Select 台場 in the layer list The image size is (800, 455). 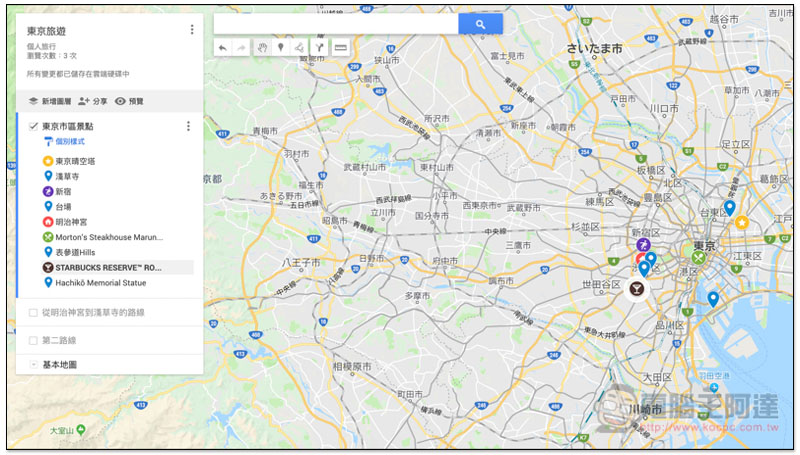point(63,207)
